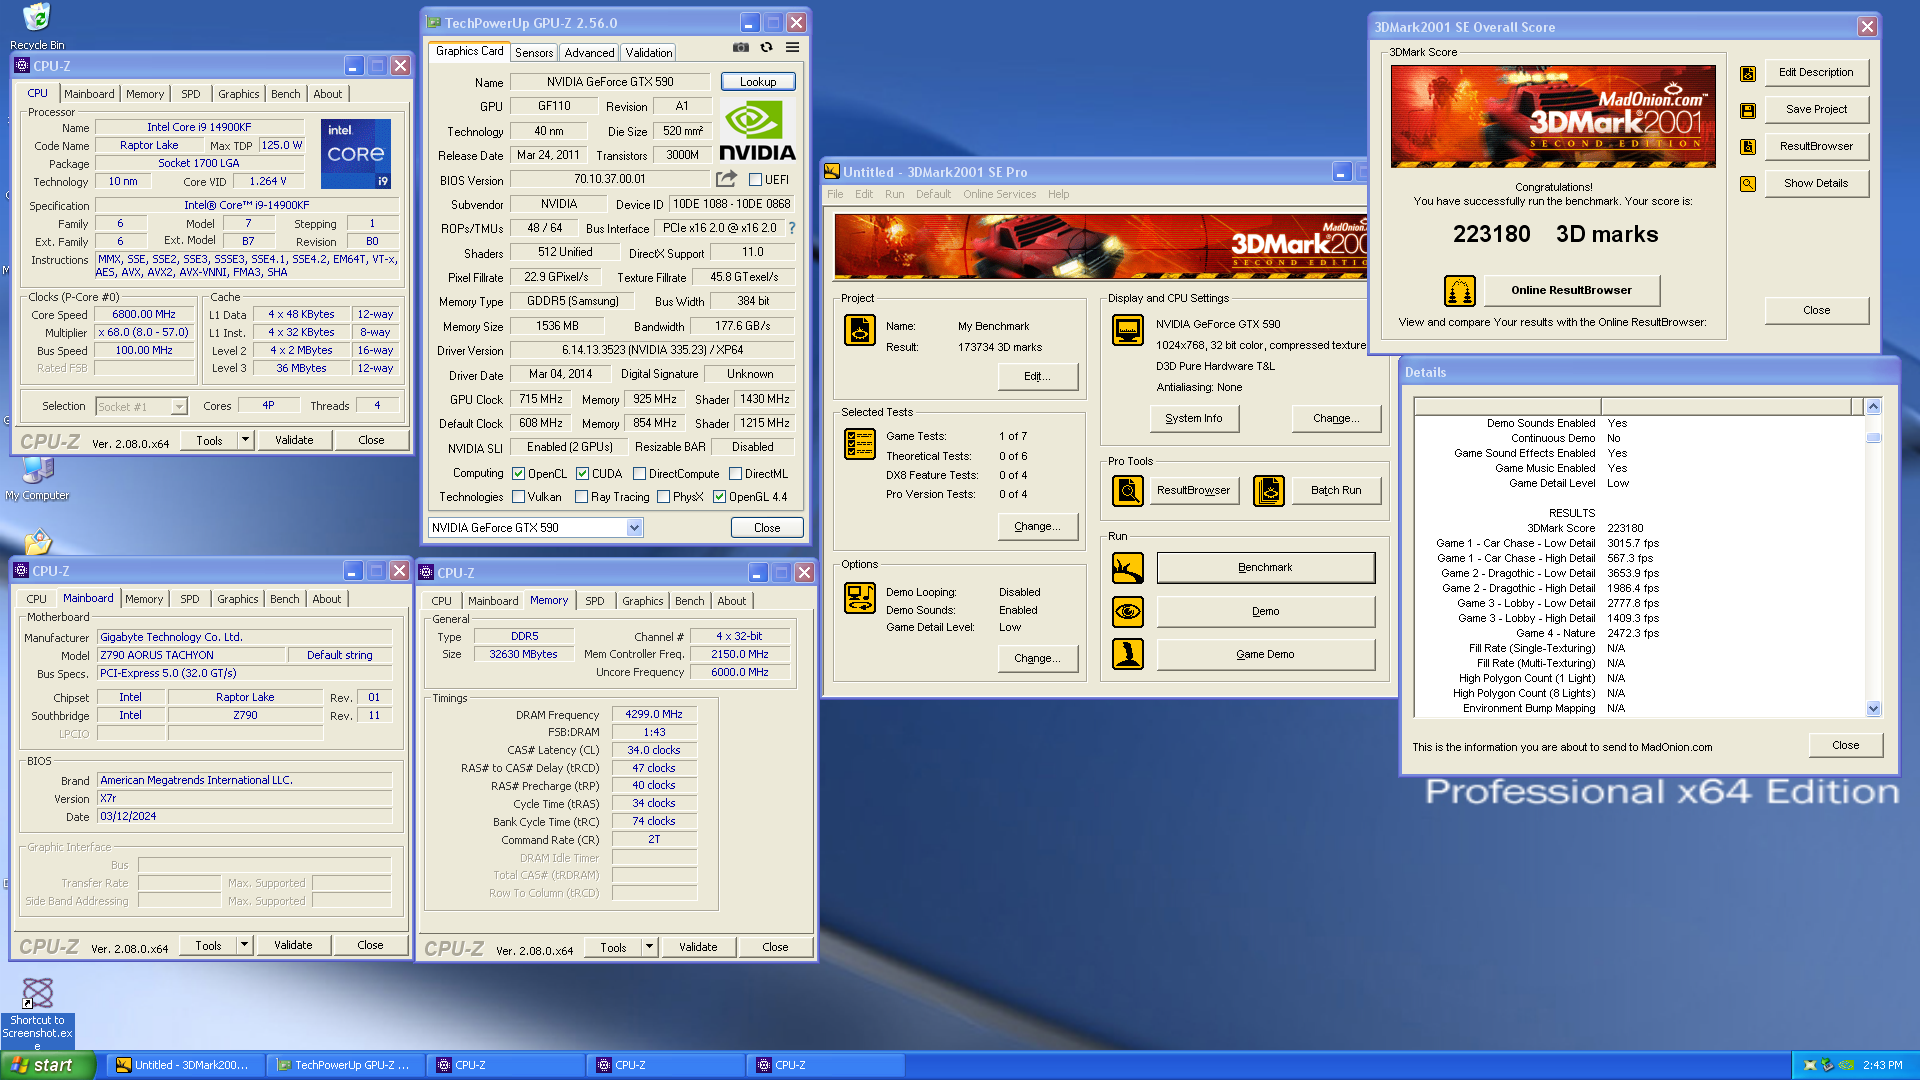1920x1080 pixels.
Task: Click the Game Demo icon
Action: pyautogui.click(x=1128, y=654)
